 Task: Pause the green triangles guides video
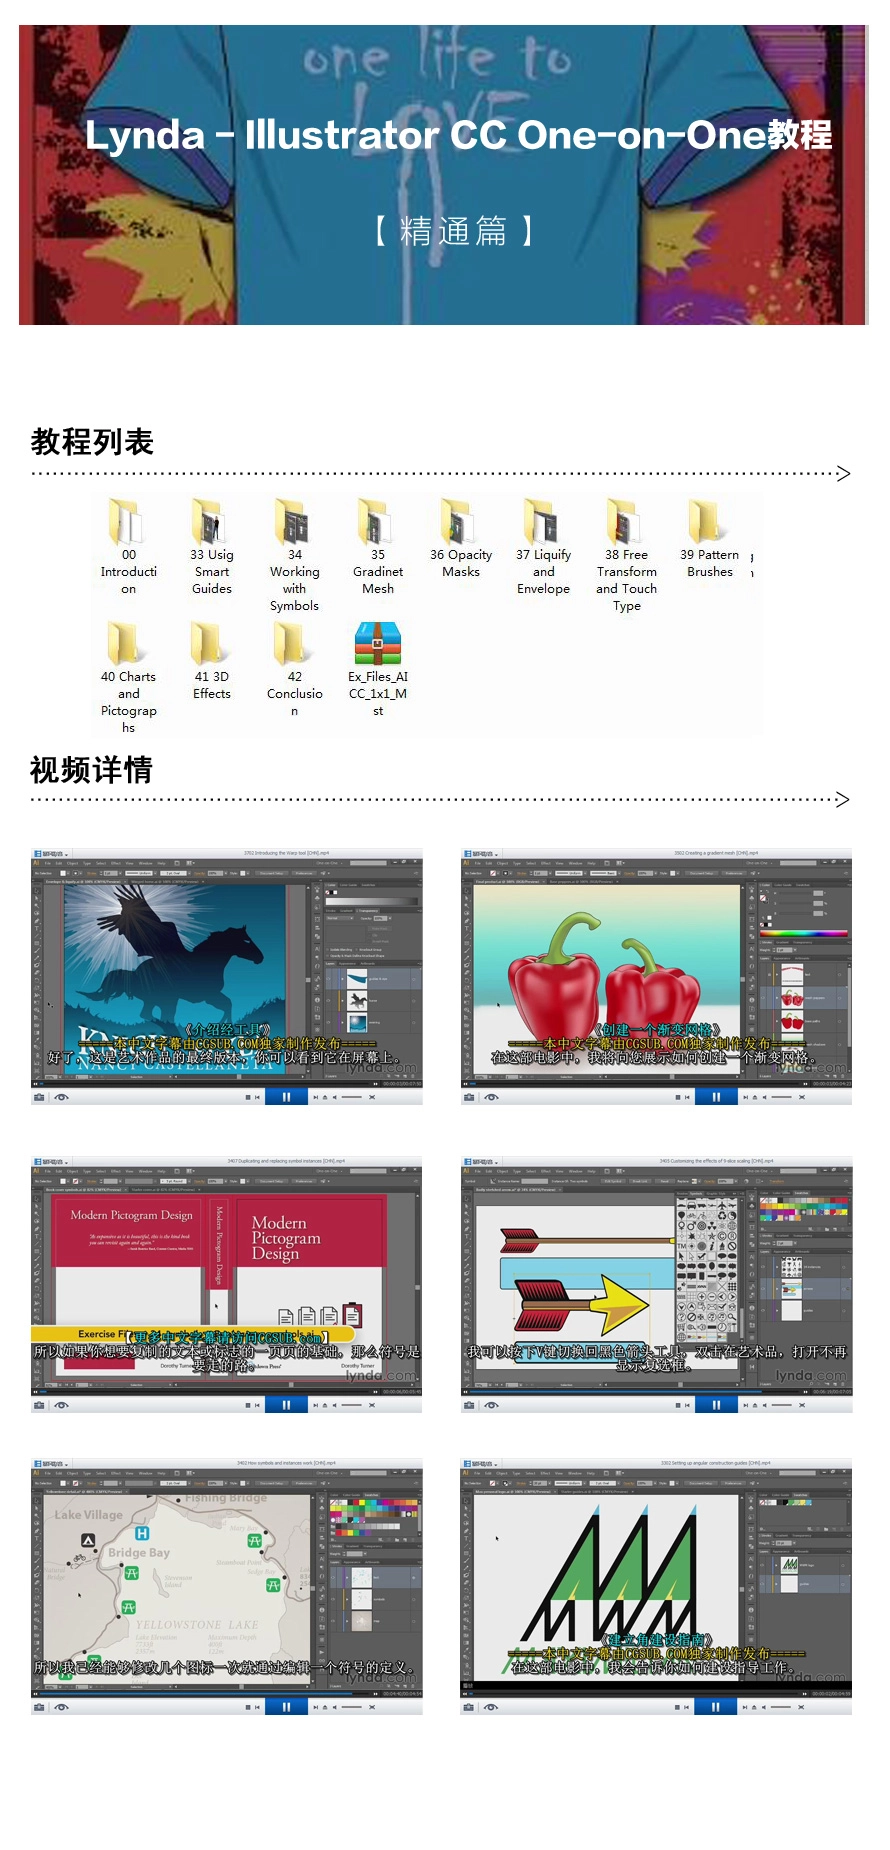(716, 1707)
